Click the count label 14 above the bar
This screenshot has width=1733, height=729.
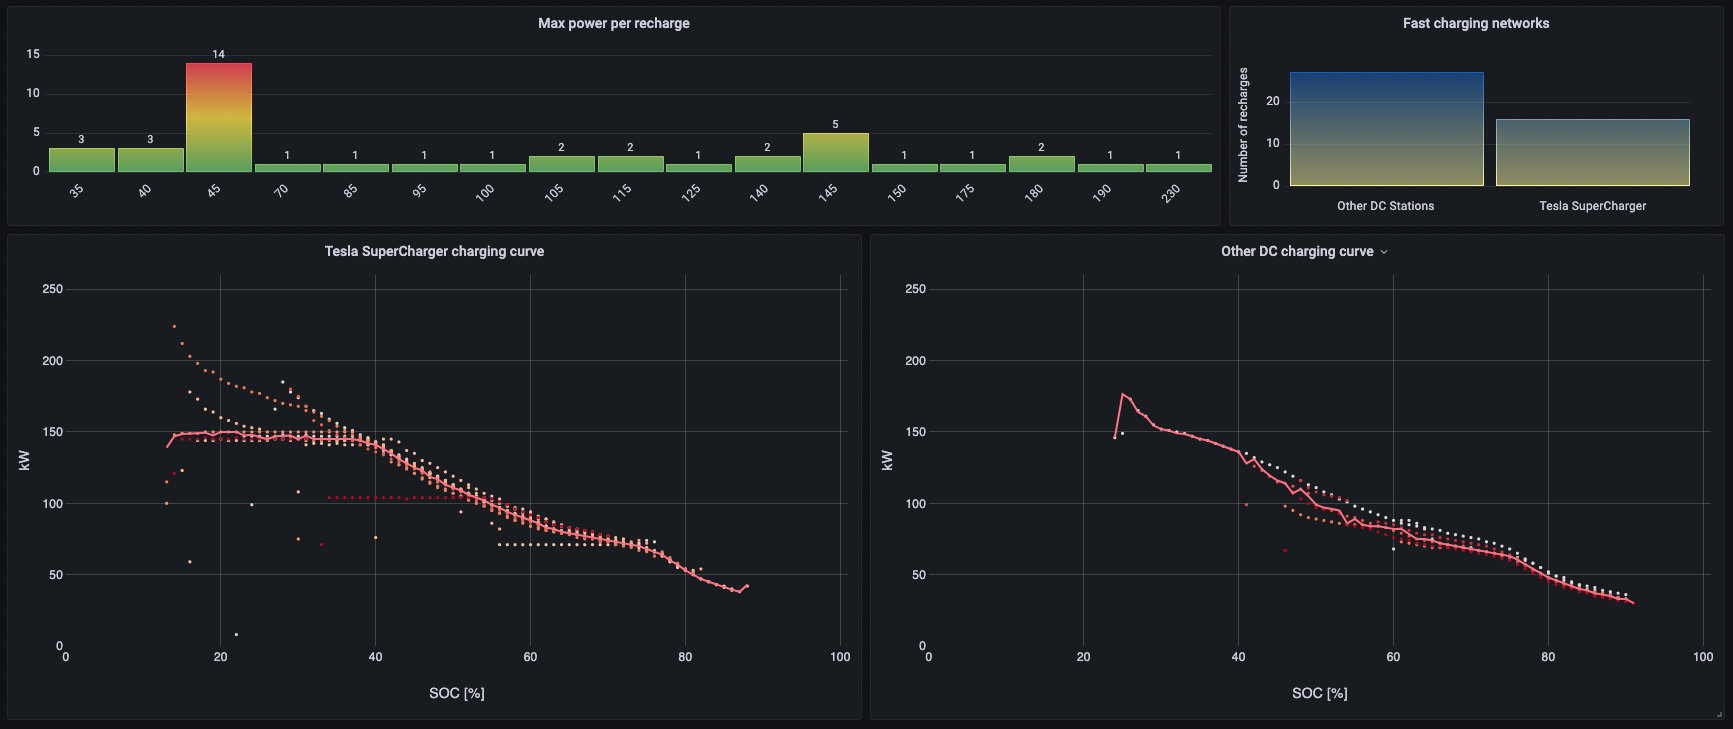pos(218,54)
